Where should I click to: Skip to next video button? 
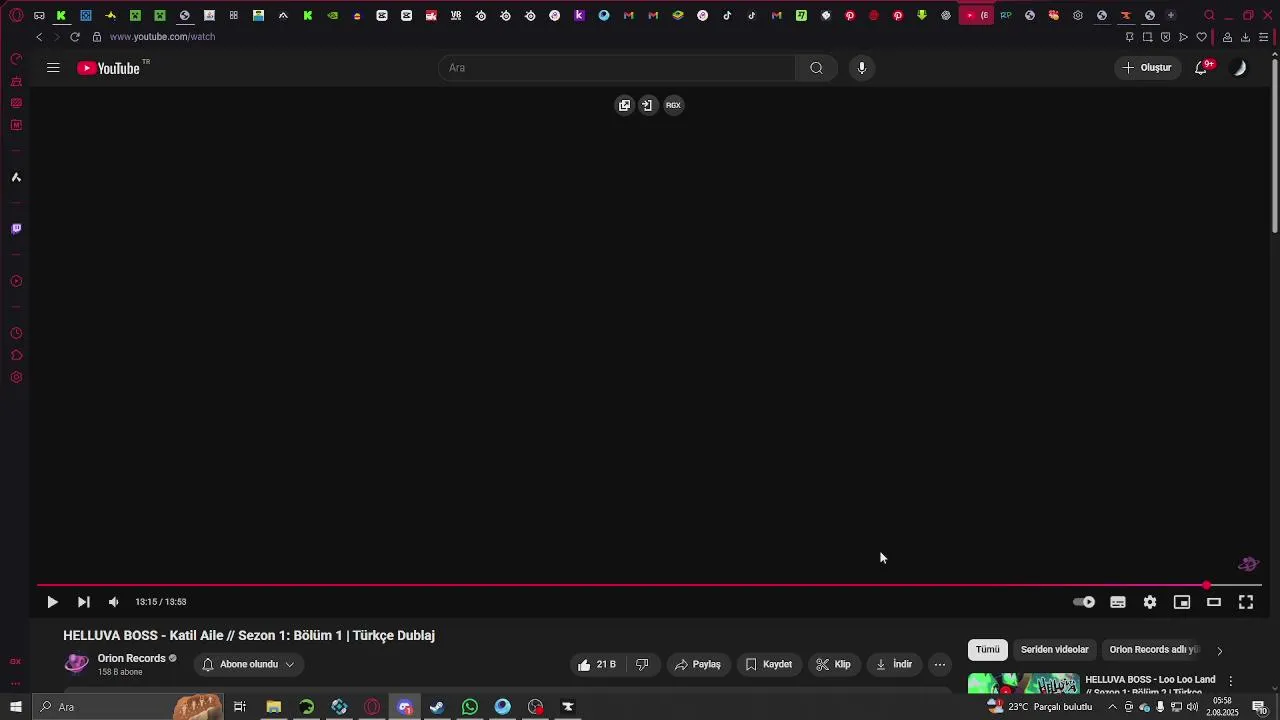(84, 602)
